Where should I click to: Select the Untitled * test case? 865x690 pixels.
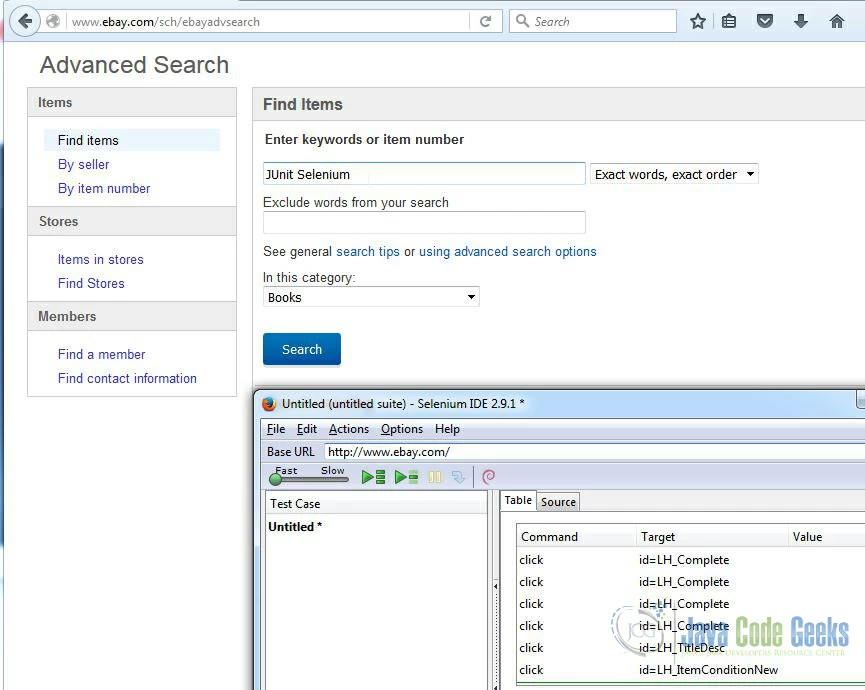coord(295,527)
